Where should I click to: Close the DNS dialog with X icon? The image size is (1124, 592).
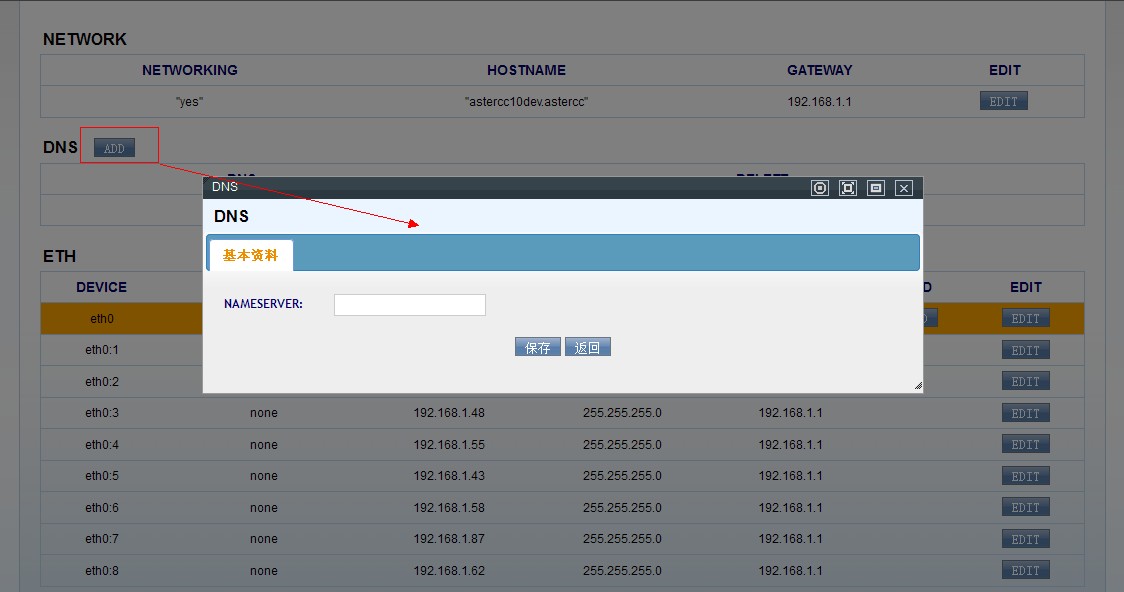coord(904,188)
